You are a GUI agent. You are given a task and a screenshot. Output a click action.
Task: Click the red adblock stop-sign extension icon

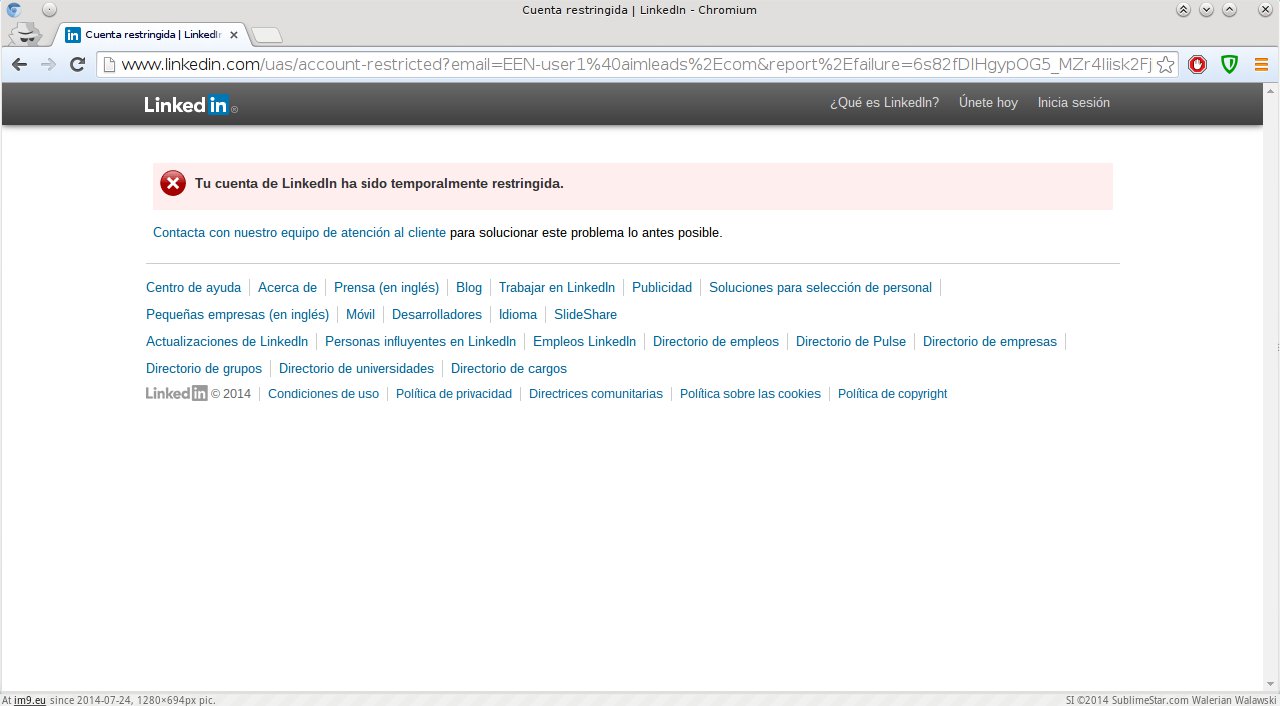coord(1197,65)
